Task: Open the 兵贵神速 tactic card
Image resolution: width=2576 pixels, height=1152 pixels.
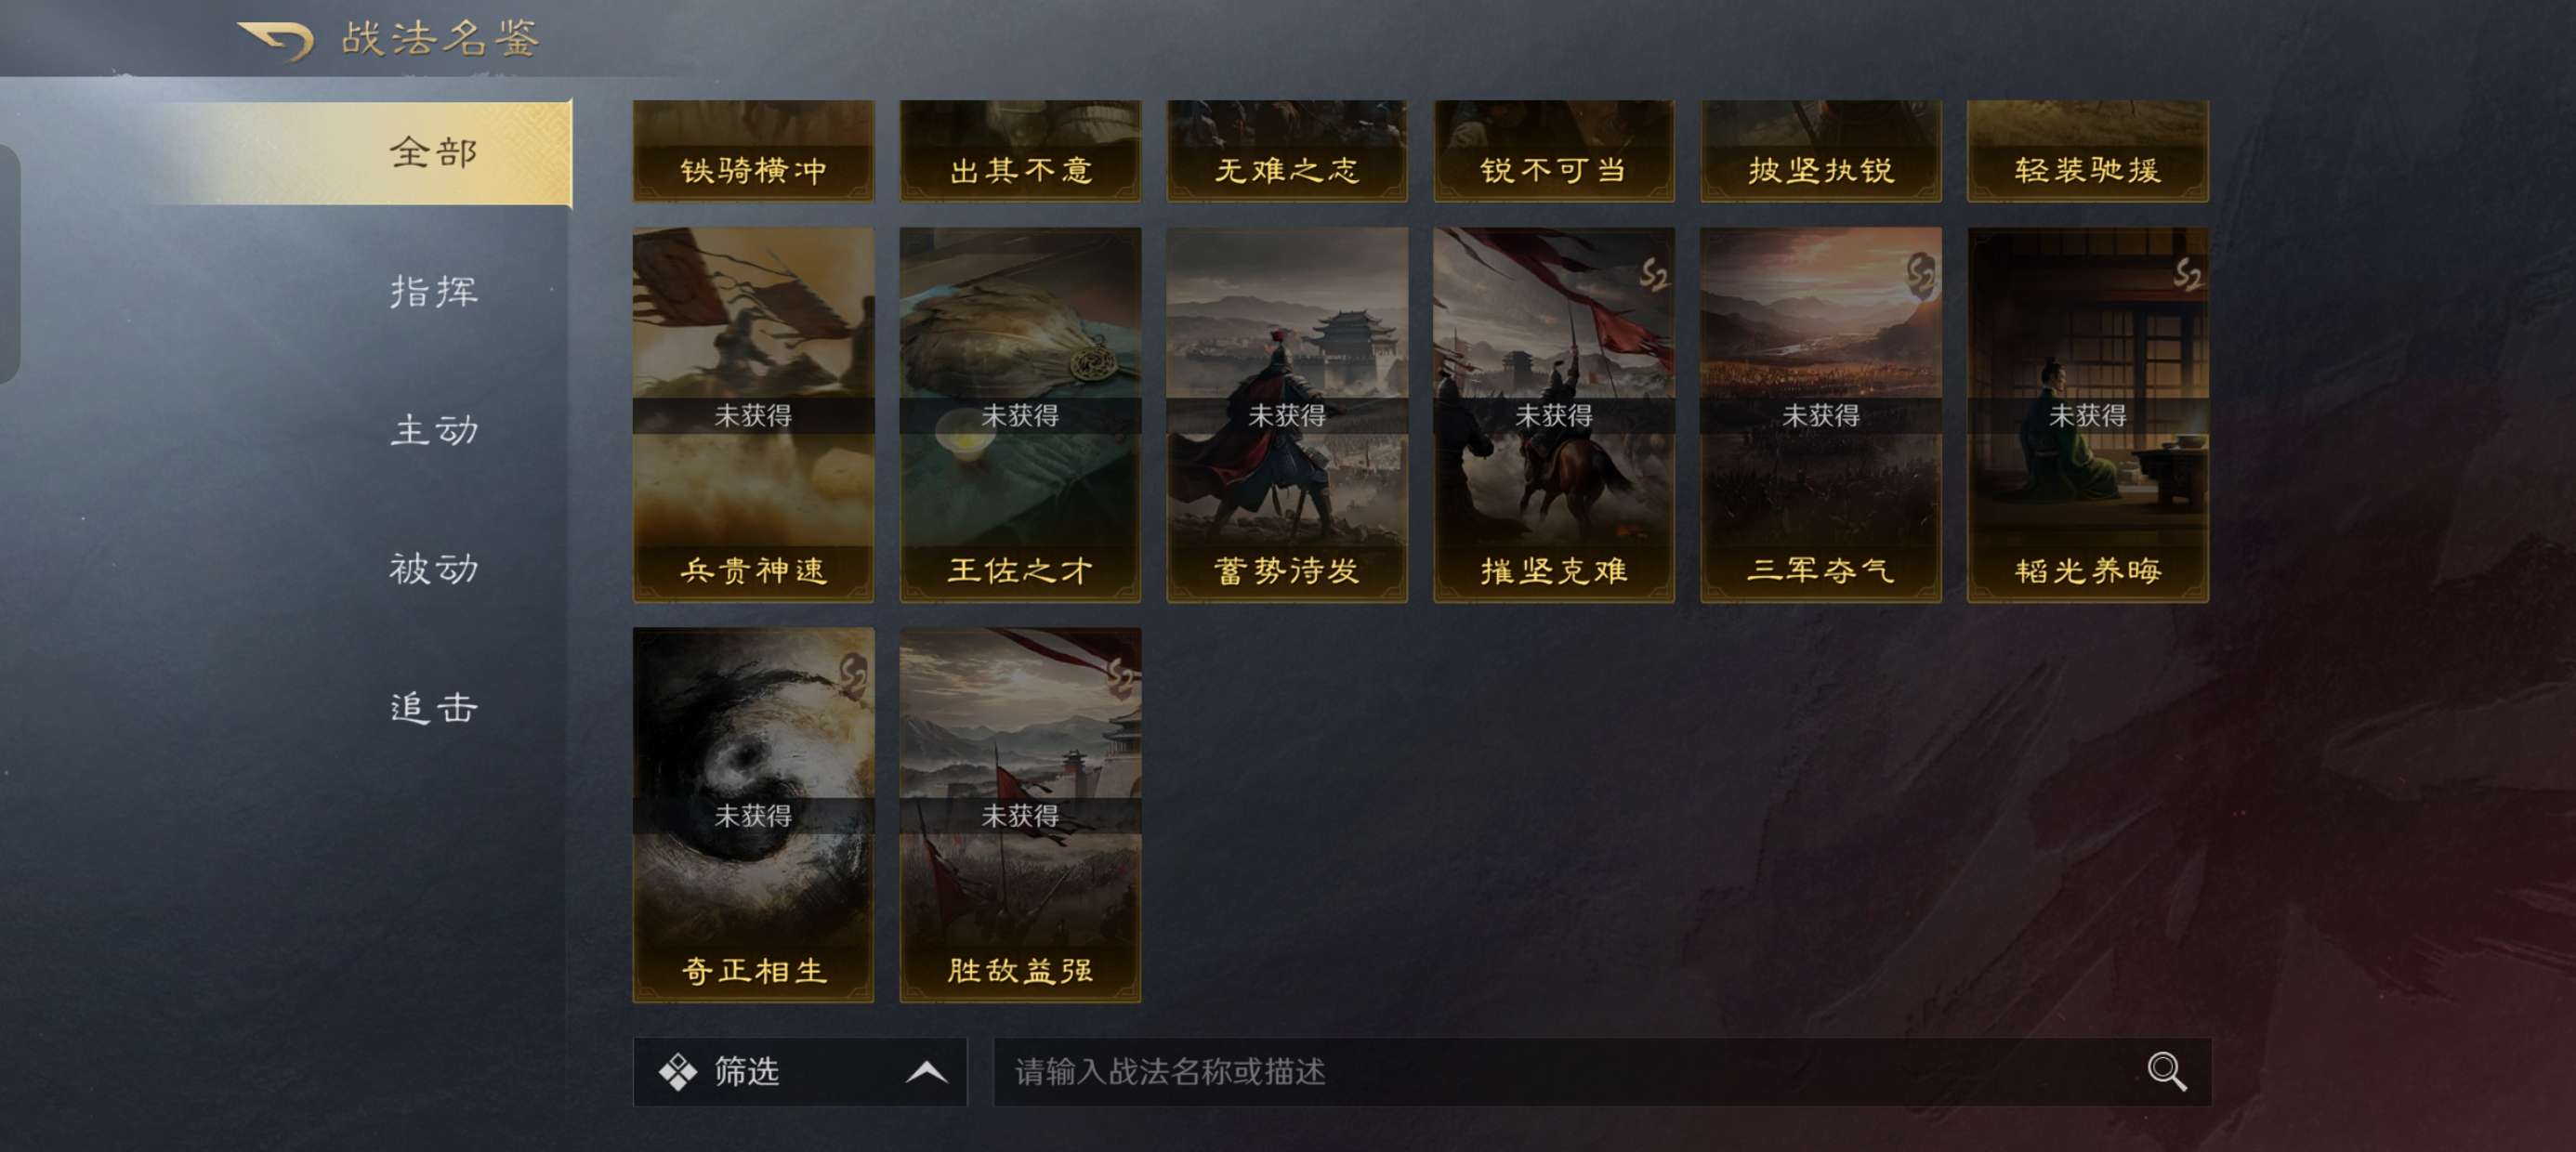Action: pos(753,415)
